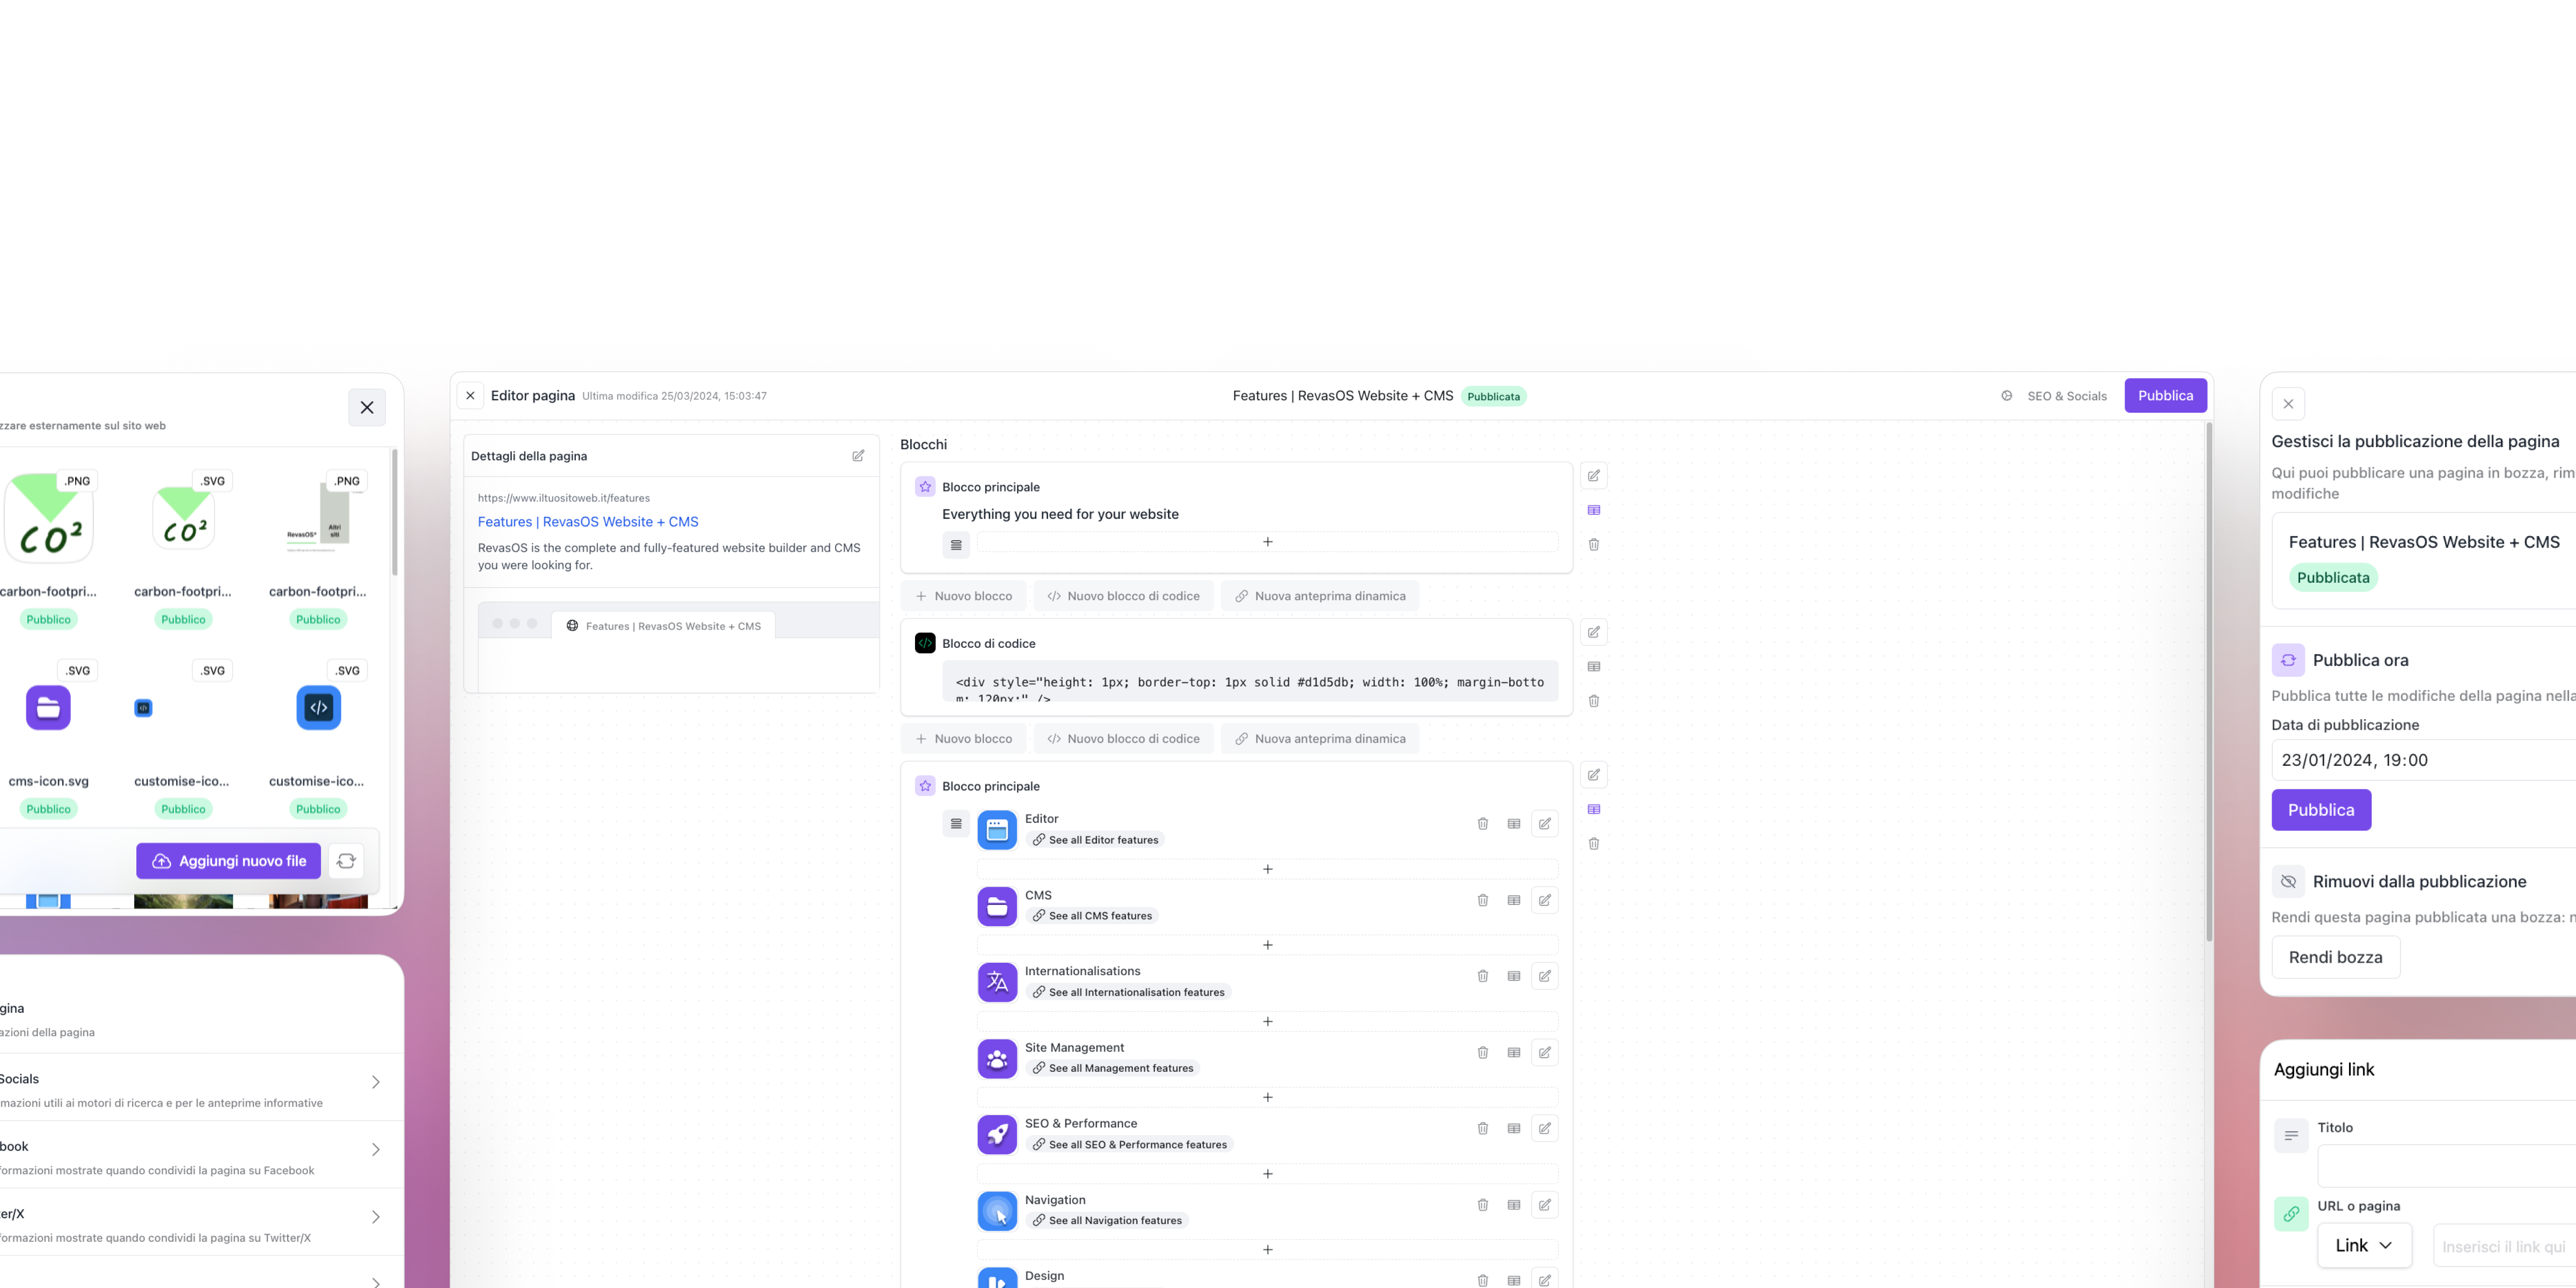
Task: Add new item below CMS row
Action: click(x=1267, y=945)
